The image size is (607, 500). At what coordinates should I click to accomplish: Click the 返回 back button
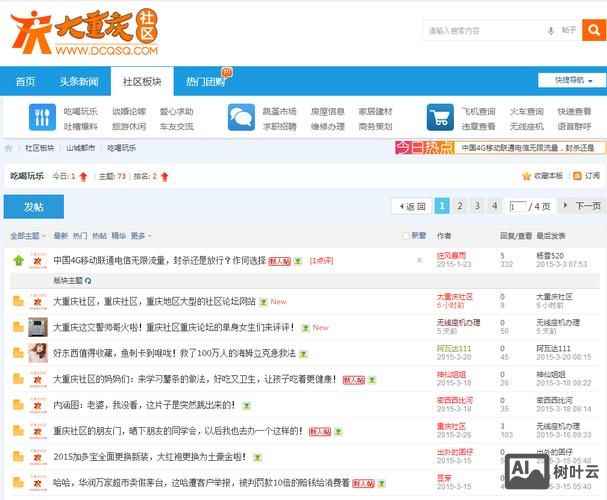pyautogui.click(x=412, y=206)
